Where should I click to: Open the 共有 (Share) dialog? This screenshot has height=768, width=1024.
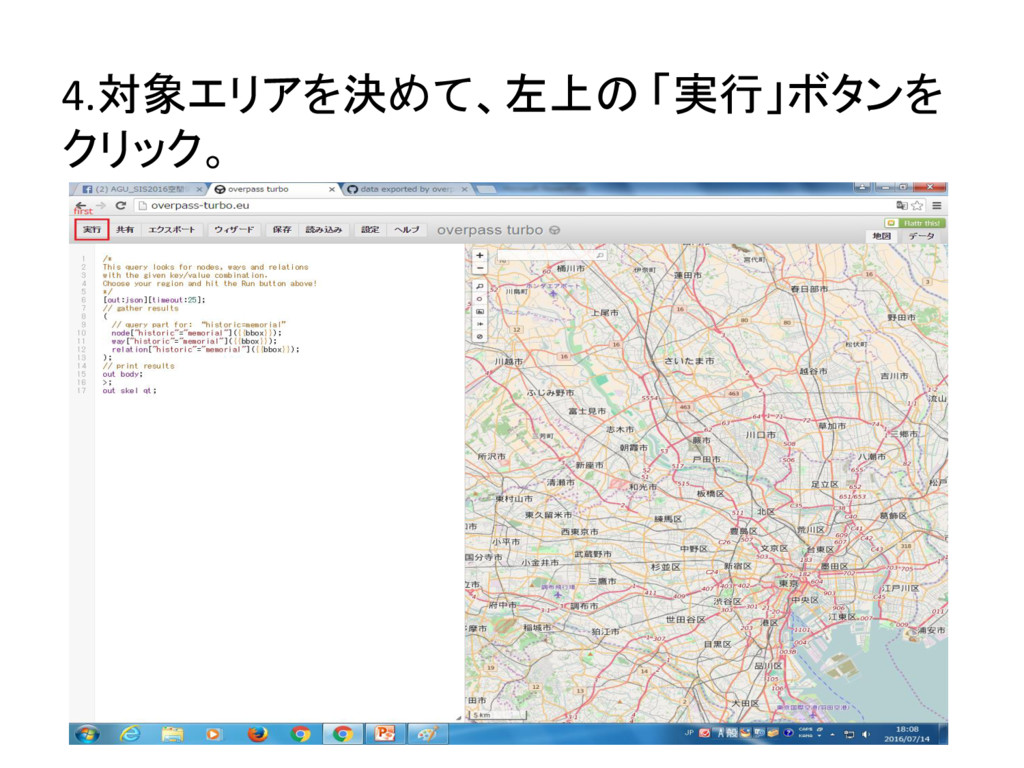point(124,229)
